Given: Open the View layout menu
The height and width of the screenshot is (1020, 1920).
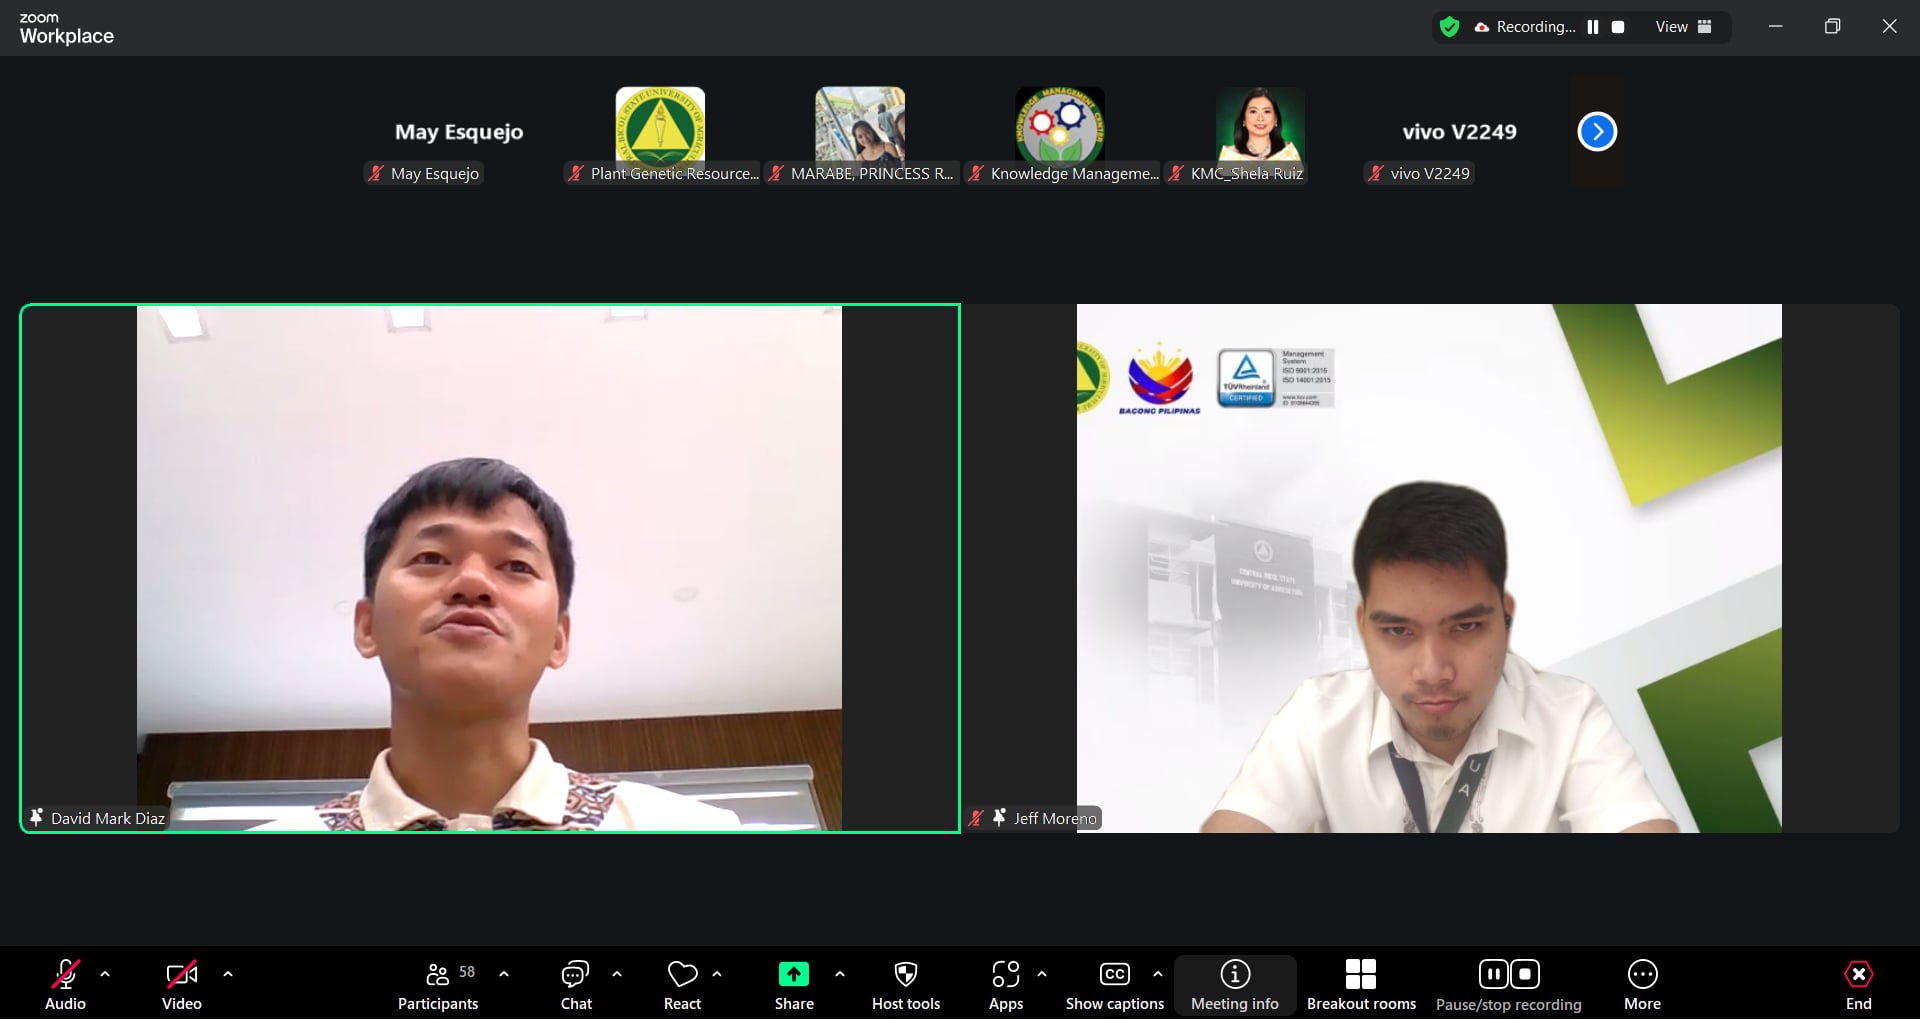Looking at the screenshot, I should pyautogui.click(x=1683, y=27).
